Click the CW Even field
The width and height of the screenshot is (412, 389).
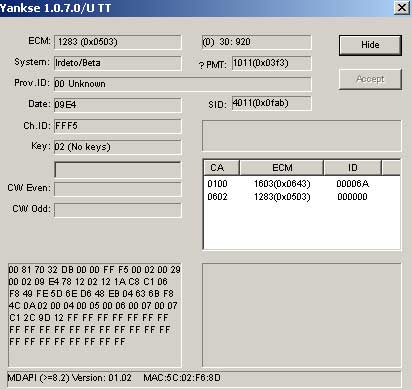pos(118,189)
